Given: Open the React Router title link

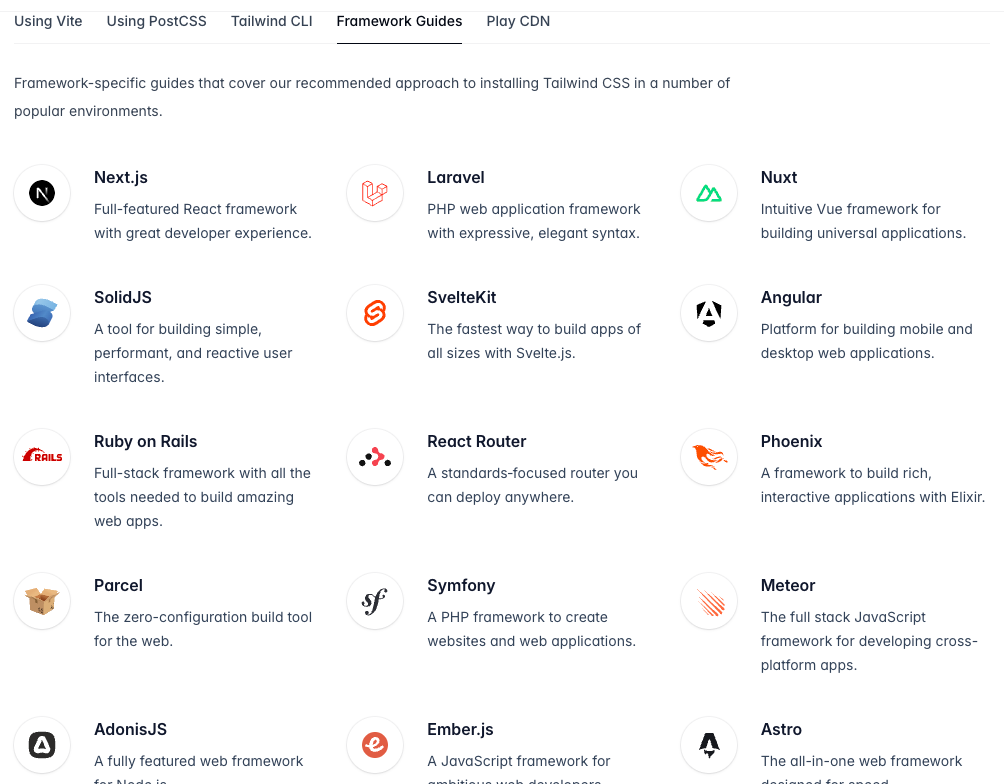Looking at the screenshot, I should click(476, 441).
